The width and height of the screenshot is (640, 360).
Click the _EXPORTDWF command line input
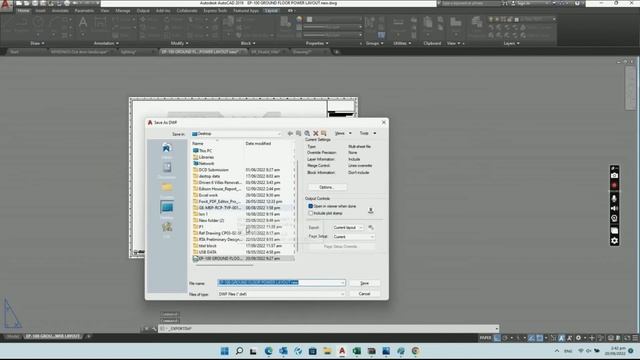click(329, 329)
